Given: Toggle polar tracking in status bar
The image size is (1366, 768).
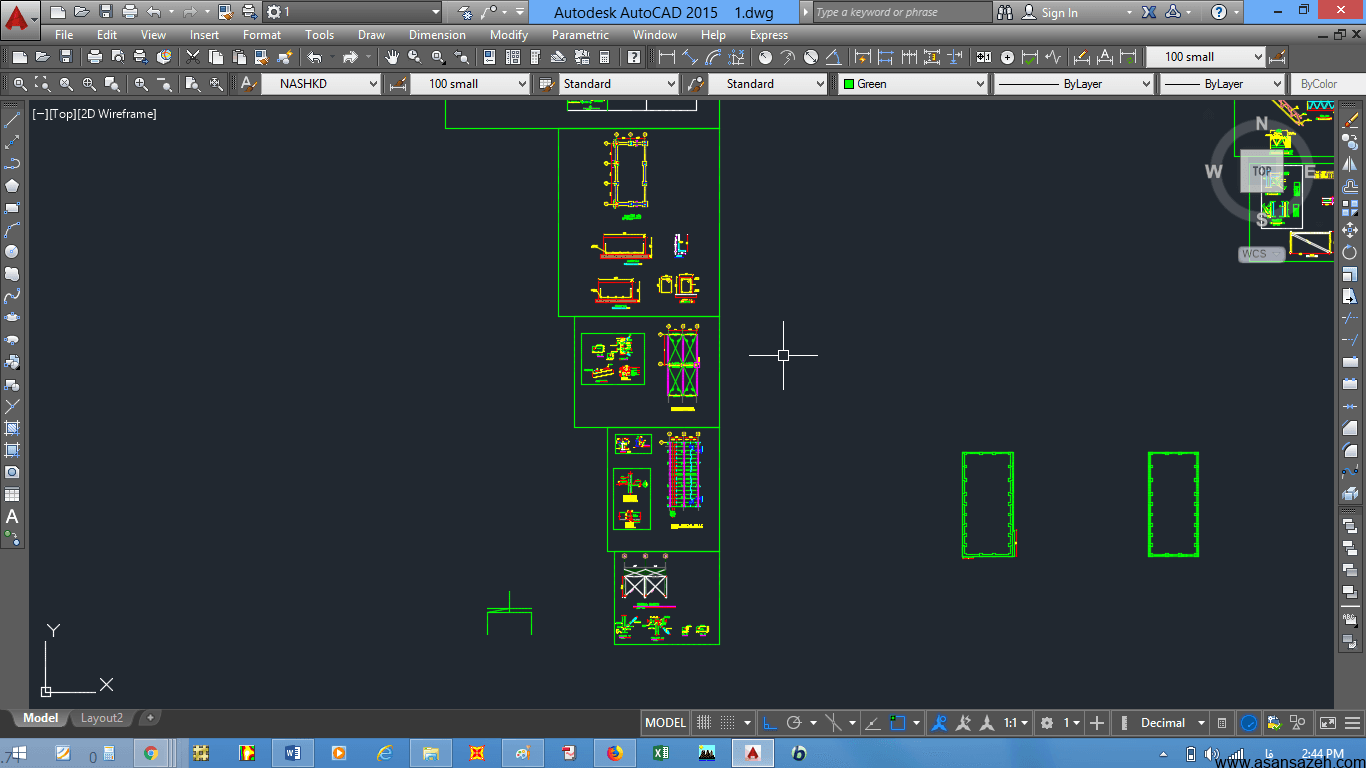Looking at the screenshot, I should [x=794, y=723].
